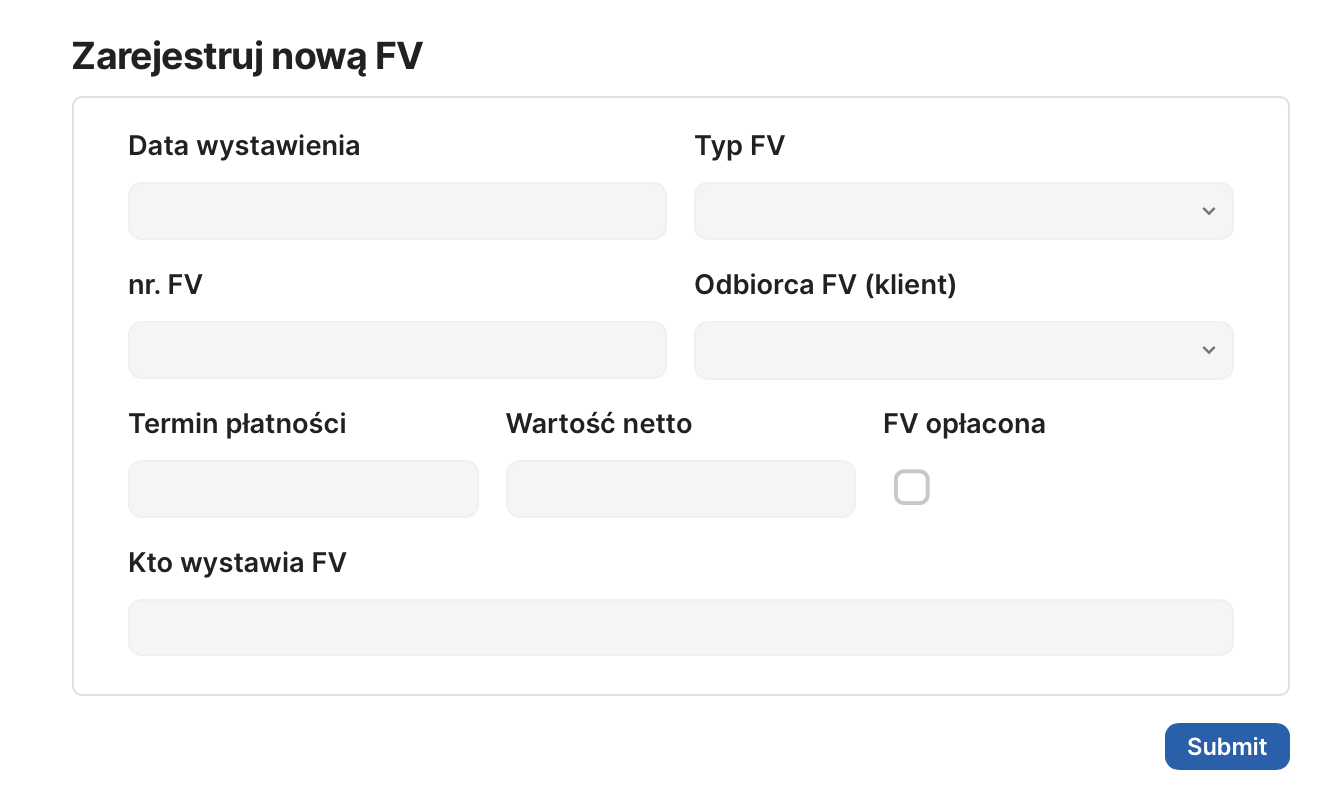Click the "Termin płatności" label text
Viewport: 1328px width, 804px height.
[x=237, y=424]
